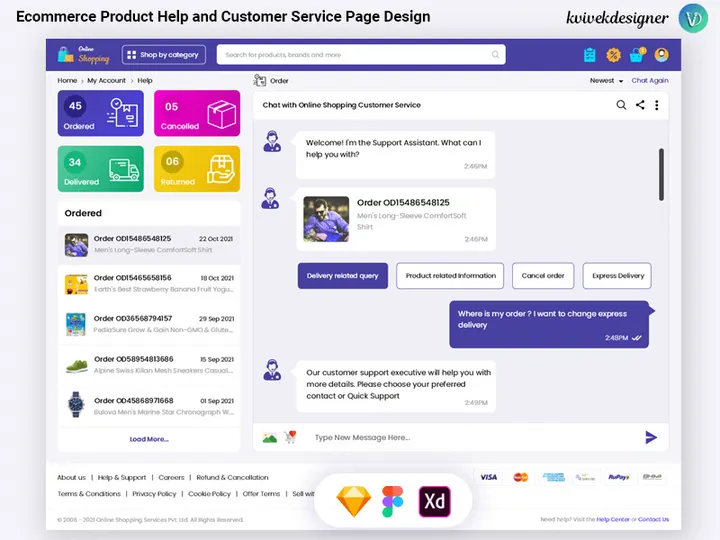Click the Mastercard payment icon
The width and height of the screenshot is (720, 540).
(x=521, y=477)
